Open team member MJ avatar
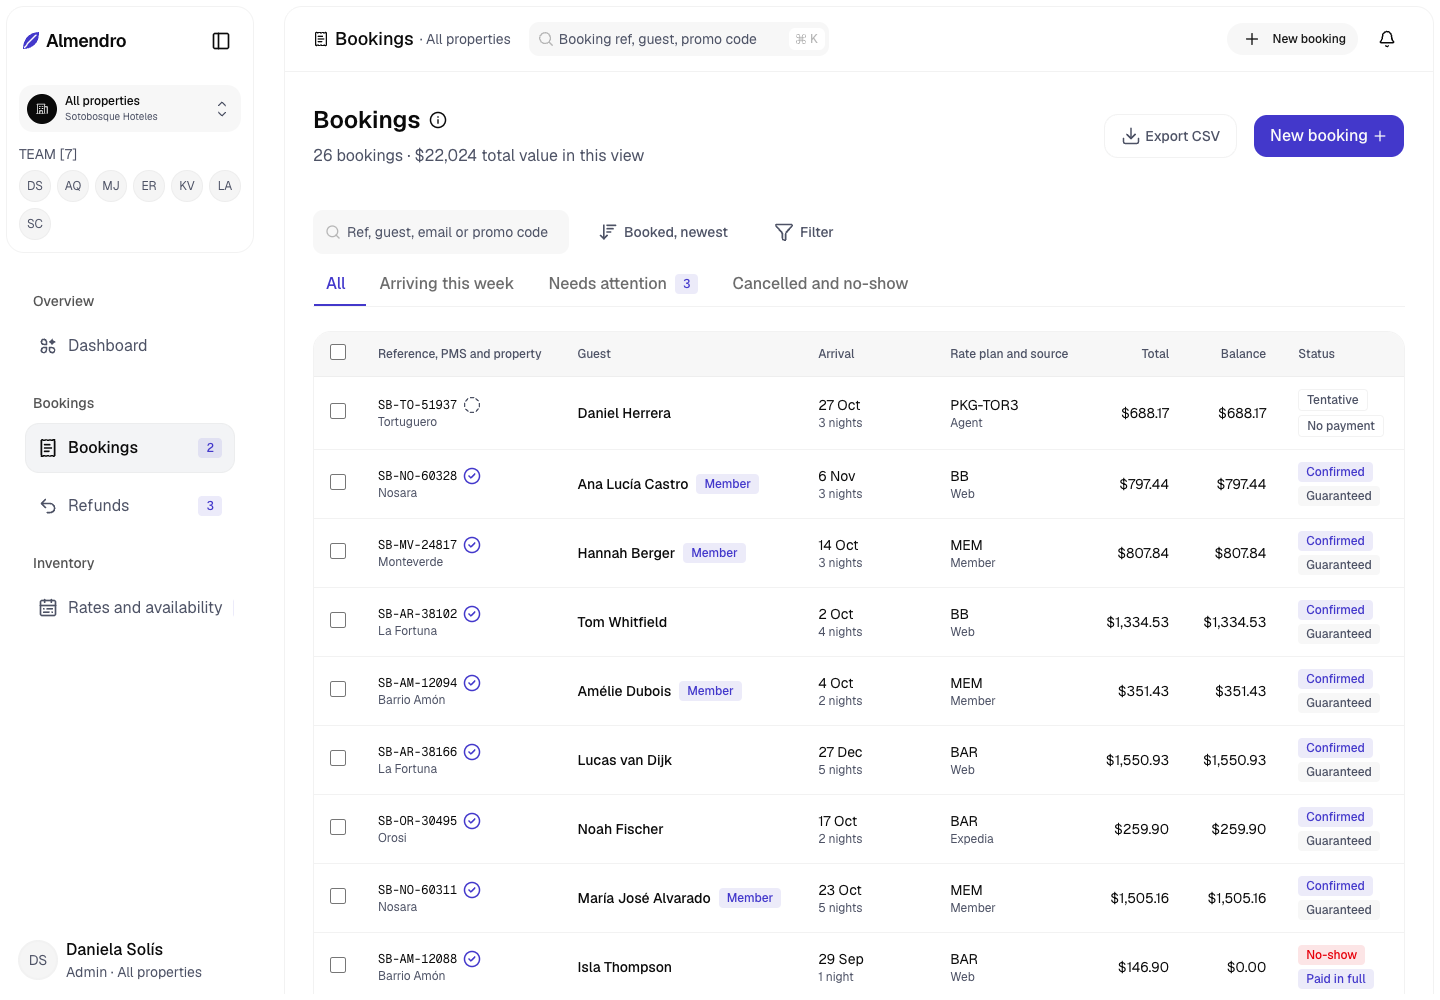1440x1000 pixels. coord(111,186)
